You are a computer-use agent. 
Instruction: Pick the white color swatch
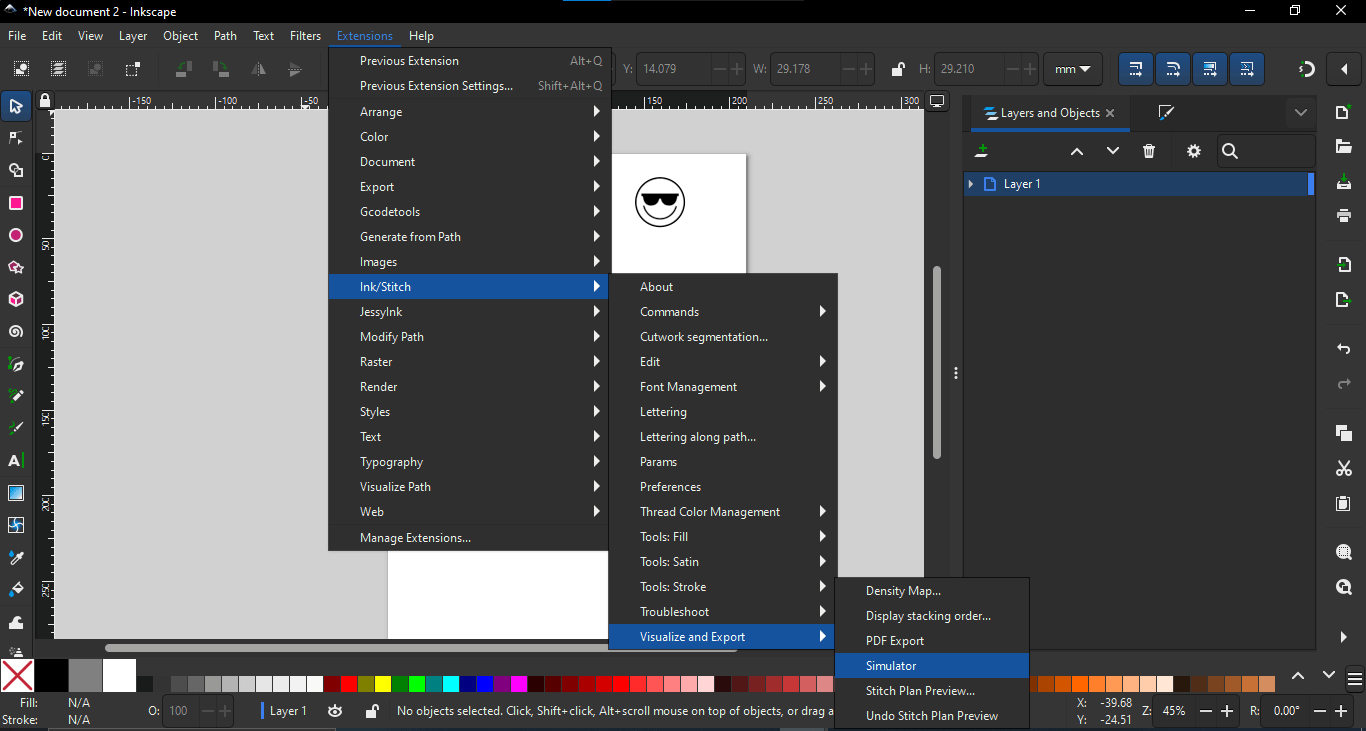coord(119,676)
